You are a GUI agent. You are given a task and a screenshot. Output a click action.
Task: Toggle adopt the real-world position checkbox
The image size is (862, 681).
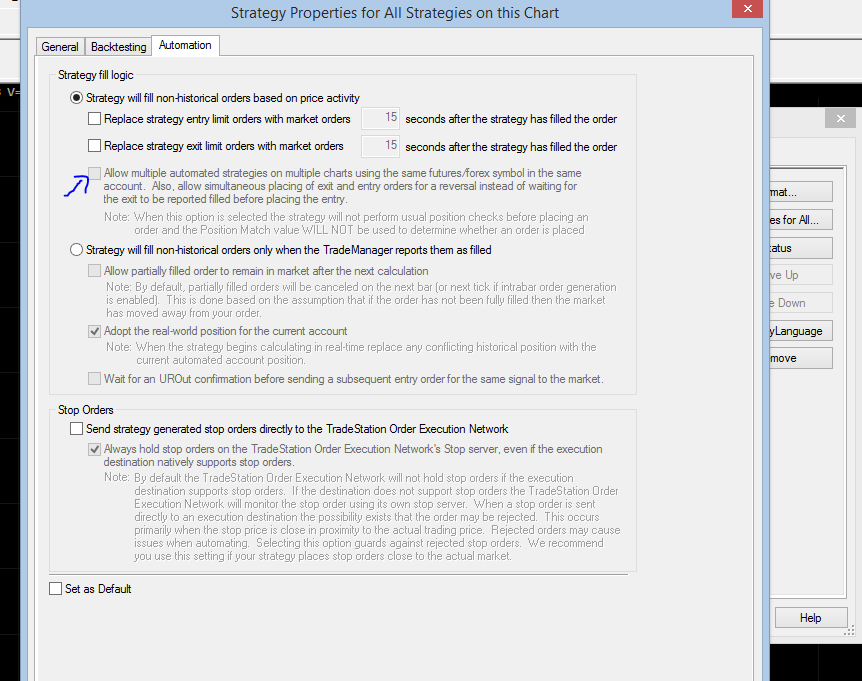(x=95, y=331)
